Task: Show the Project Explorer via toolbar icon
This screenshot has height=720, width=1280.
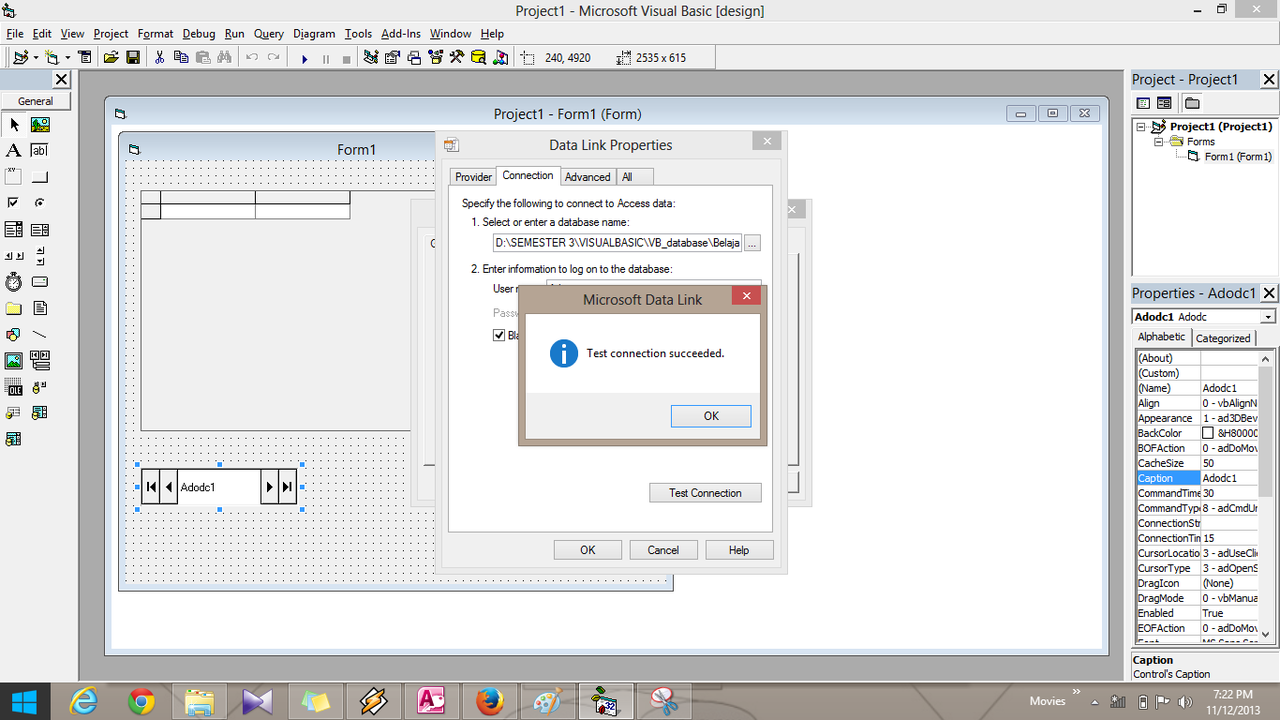Action: 371,58
